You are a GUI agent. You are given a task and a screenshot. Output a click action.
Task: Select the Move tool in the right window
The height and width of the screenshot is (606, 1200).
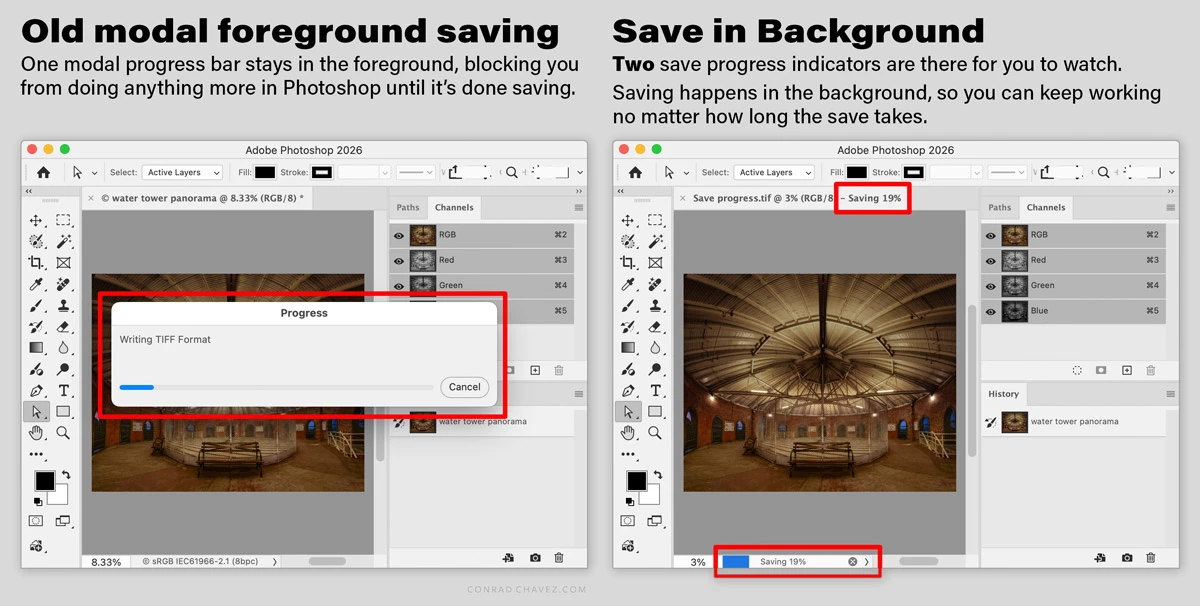click(628, 220)
